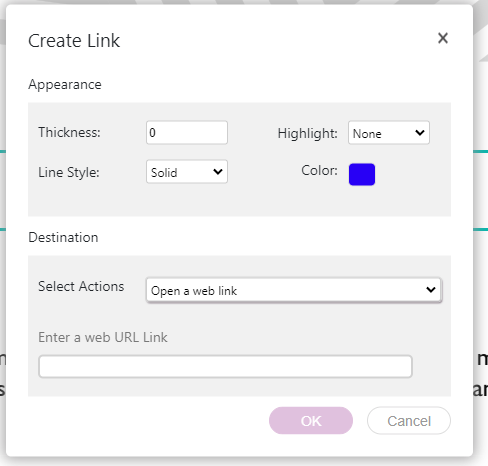The image size is (488, 466).
Task: Click the Appearance section heading
Action: point(65,85)
